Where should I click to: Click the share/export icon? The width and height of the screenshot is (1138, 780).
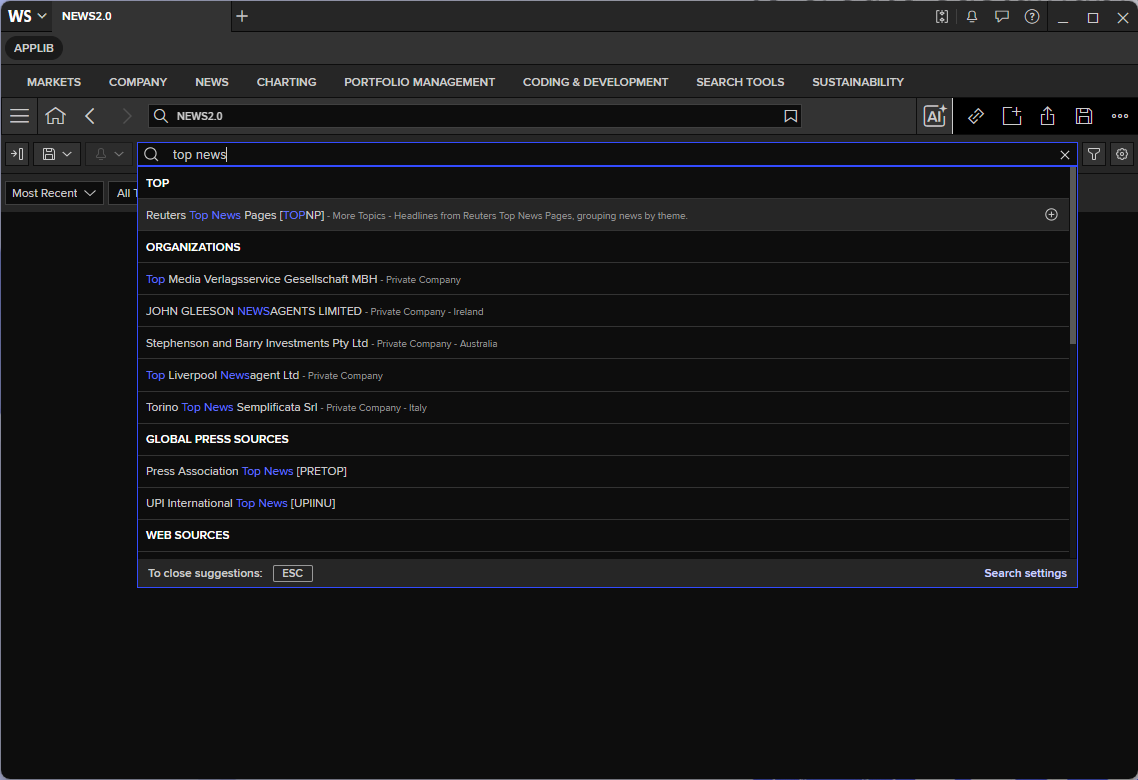1047,116
